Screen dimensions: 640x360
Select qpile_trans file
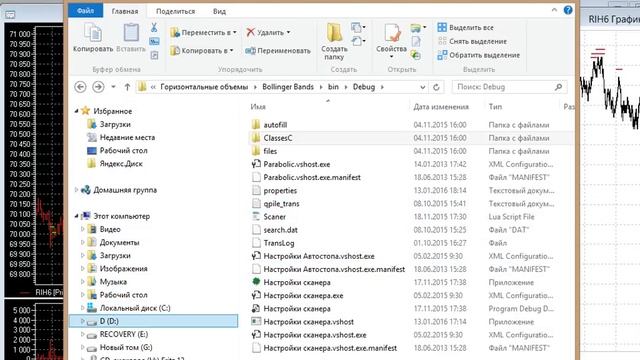281,204
